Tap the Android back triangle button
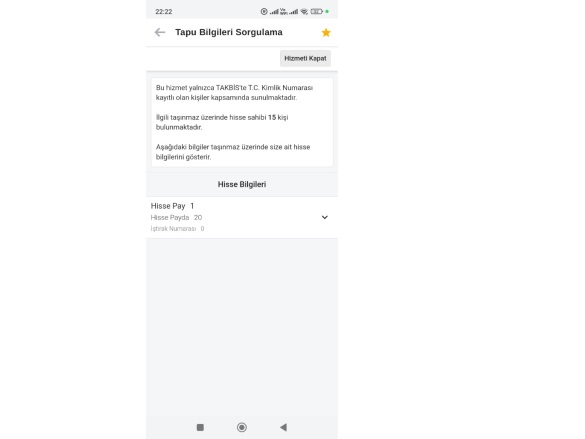The width and height of the screenshot is (585, 439). coord(284,427)
